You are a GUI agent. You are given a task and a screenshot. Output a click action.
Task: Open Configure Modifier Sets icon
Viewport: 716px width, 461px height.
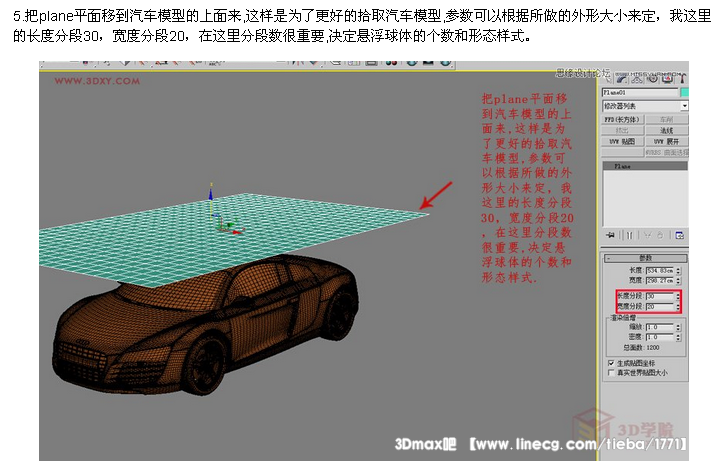pyautogui.click(x=679, y=235)
